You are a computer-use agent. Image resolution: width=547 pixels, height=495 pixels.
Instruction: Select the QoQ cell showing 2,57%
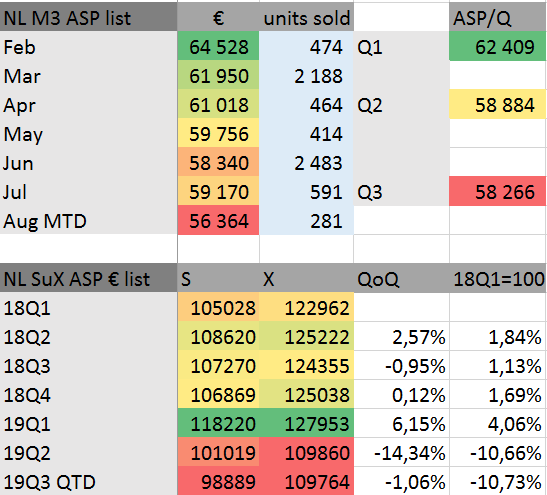click(x=402, y=336)
